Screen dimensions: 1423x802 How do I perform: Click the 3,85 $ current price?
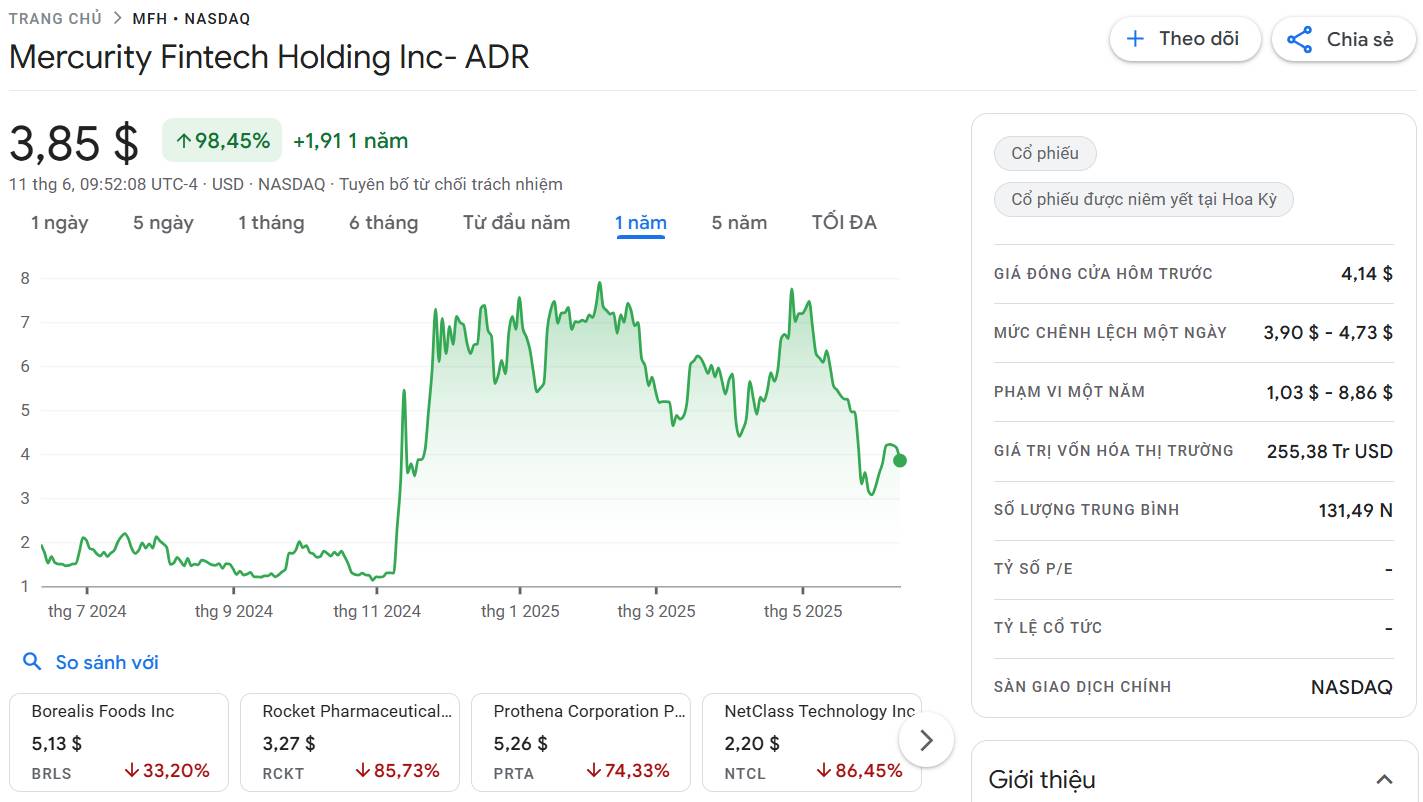[x=74, y=143]
